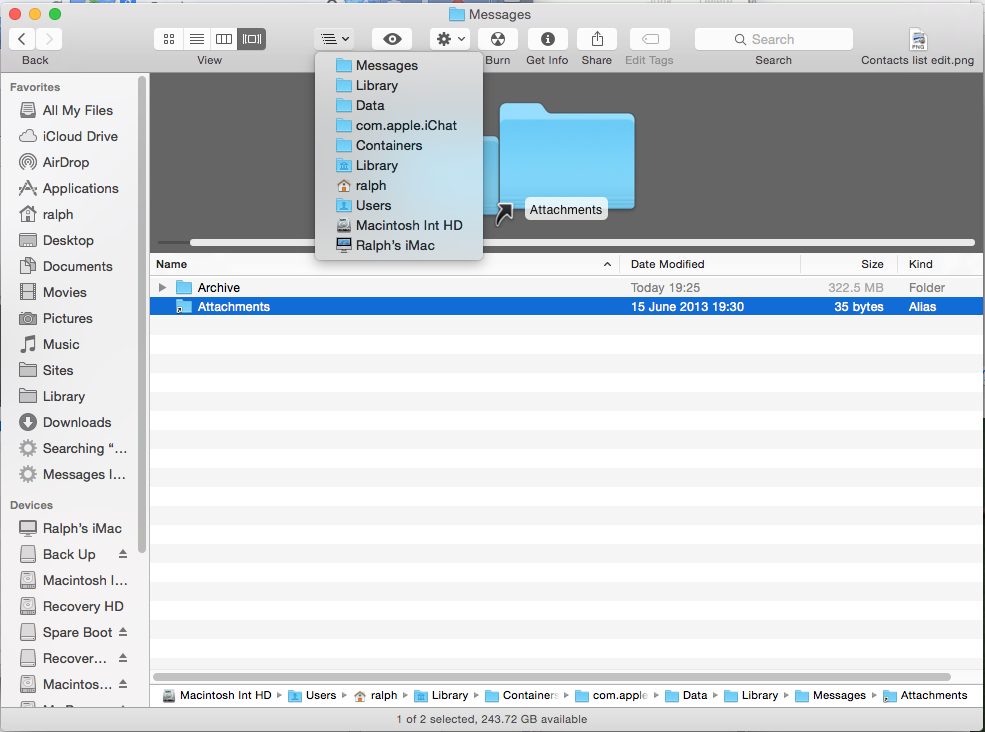The height and width of the screenshot is (732, 985).
Task: Open iCloud Drive in sidebar
Action: [x=69, y=136]
